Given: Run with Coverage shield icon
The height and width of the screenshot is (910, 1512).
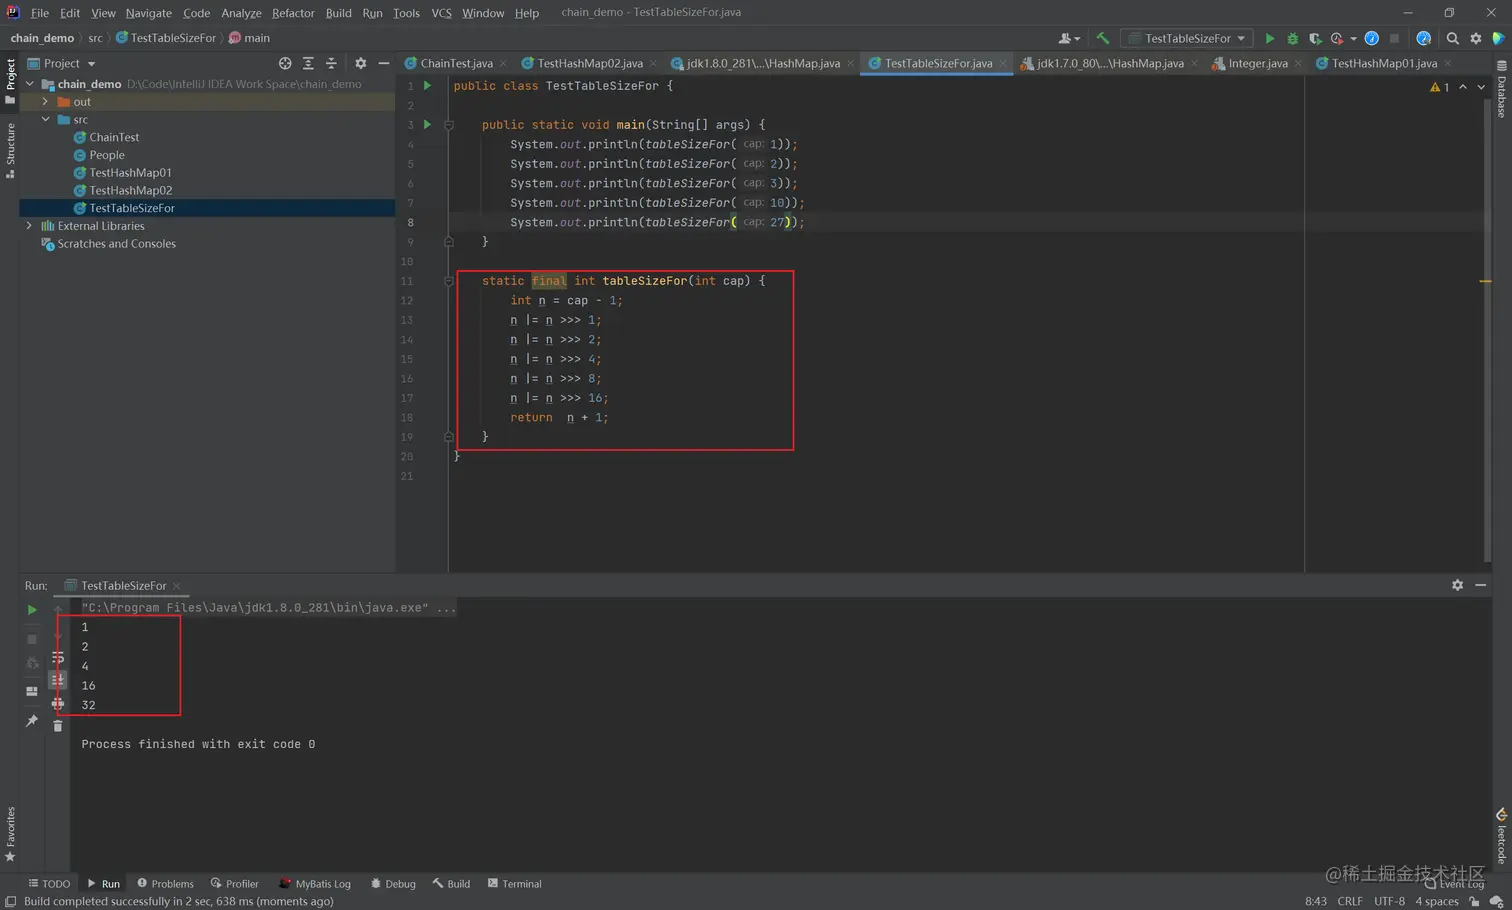Looking at the screenshot, I should [x=1315, y=38].
